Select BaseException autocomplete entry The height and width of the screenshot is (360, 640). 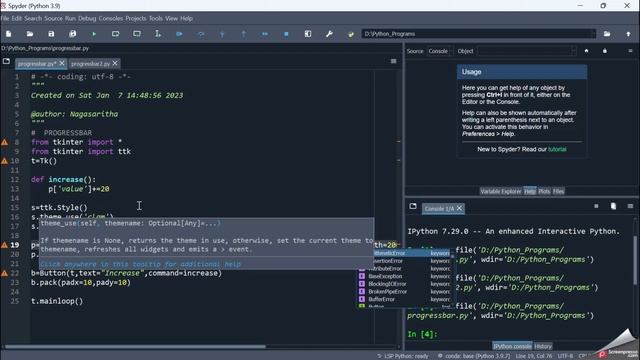pos(404,276)
